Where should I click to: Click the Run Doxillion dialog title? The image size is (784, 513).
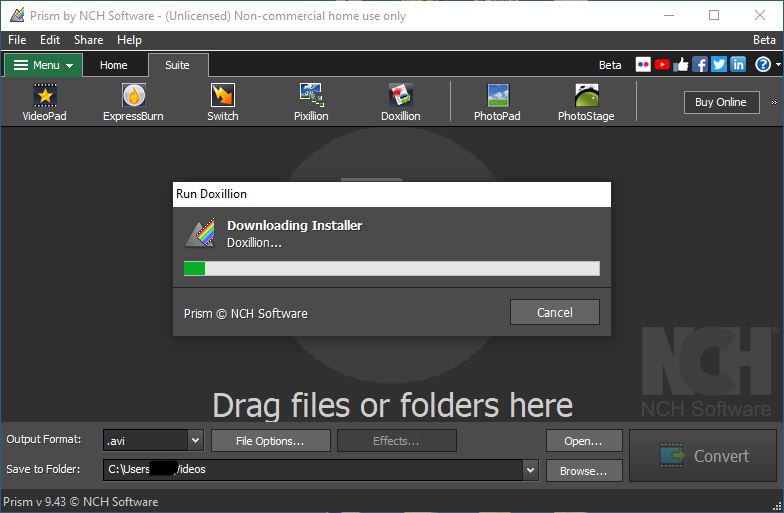point(212,194)
